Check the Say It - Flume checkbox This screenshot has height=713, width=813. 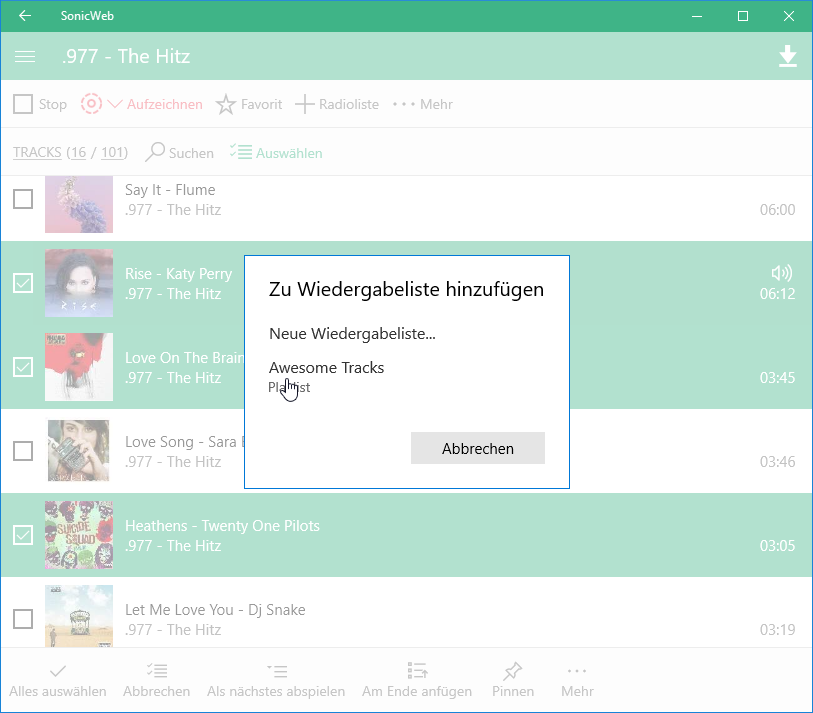click(x=23, y=199)
